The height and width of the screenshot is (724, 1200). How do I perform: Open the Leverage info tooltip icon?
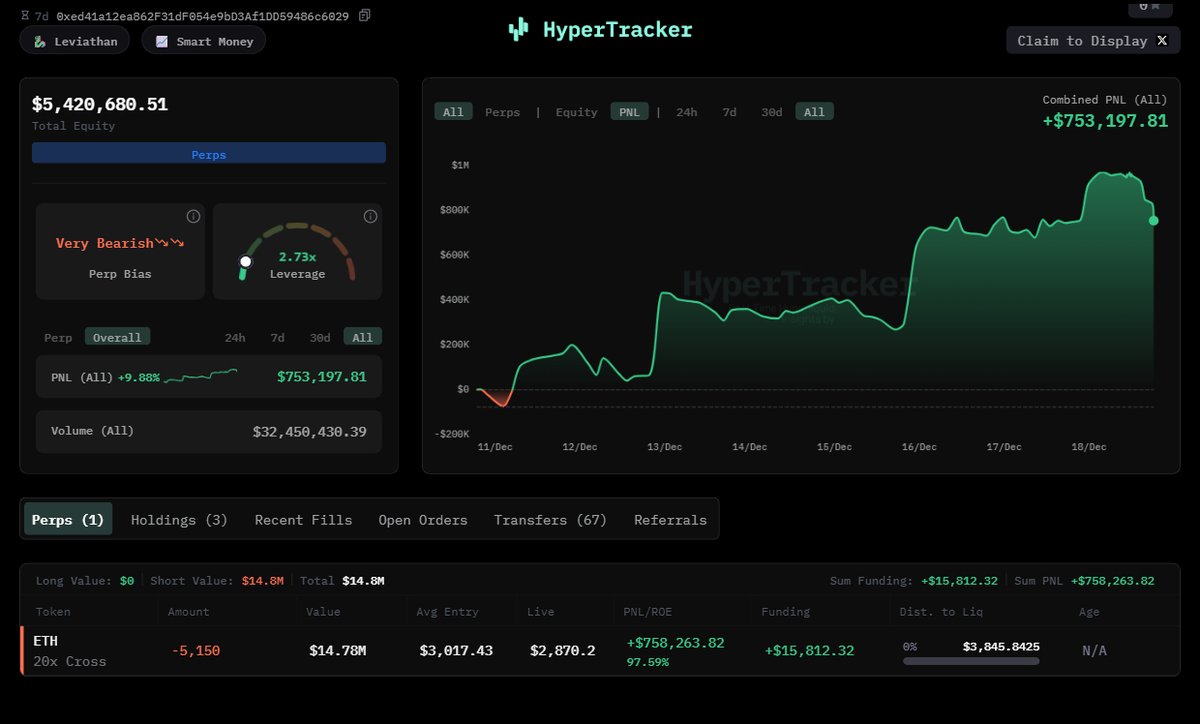370,217
